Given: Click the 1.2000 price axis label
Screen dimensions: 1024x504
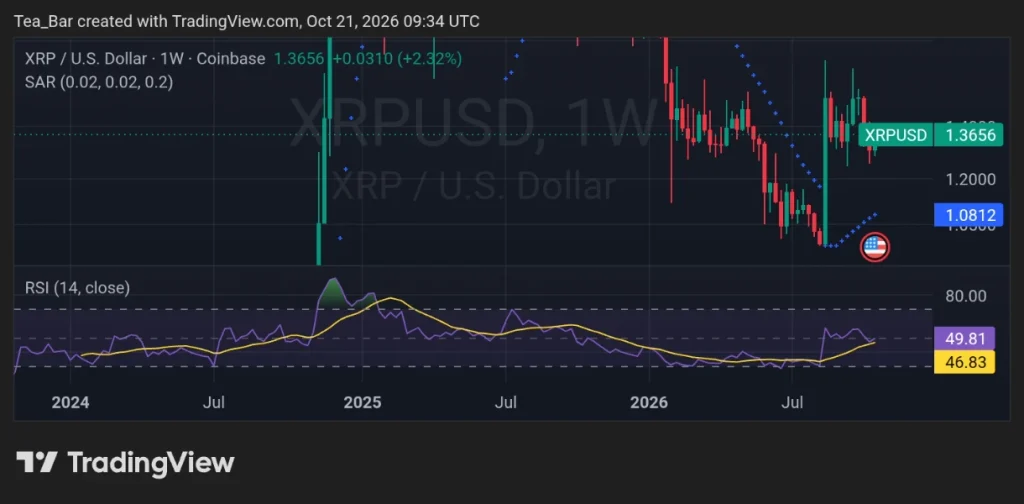Looking at the screenshot, I should pyautogui.click(x=969, y=179).
